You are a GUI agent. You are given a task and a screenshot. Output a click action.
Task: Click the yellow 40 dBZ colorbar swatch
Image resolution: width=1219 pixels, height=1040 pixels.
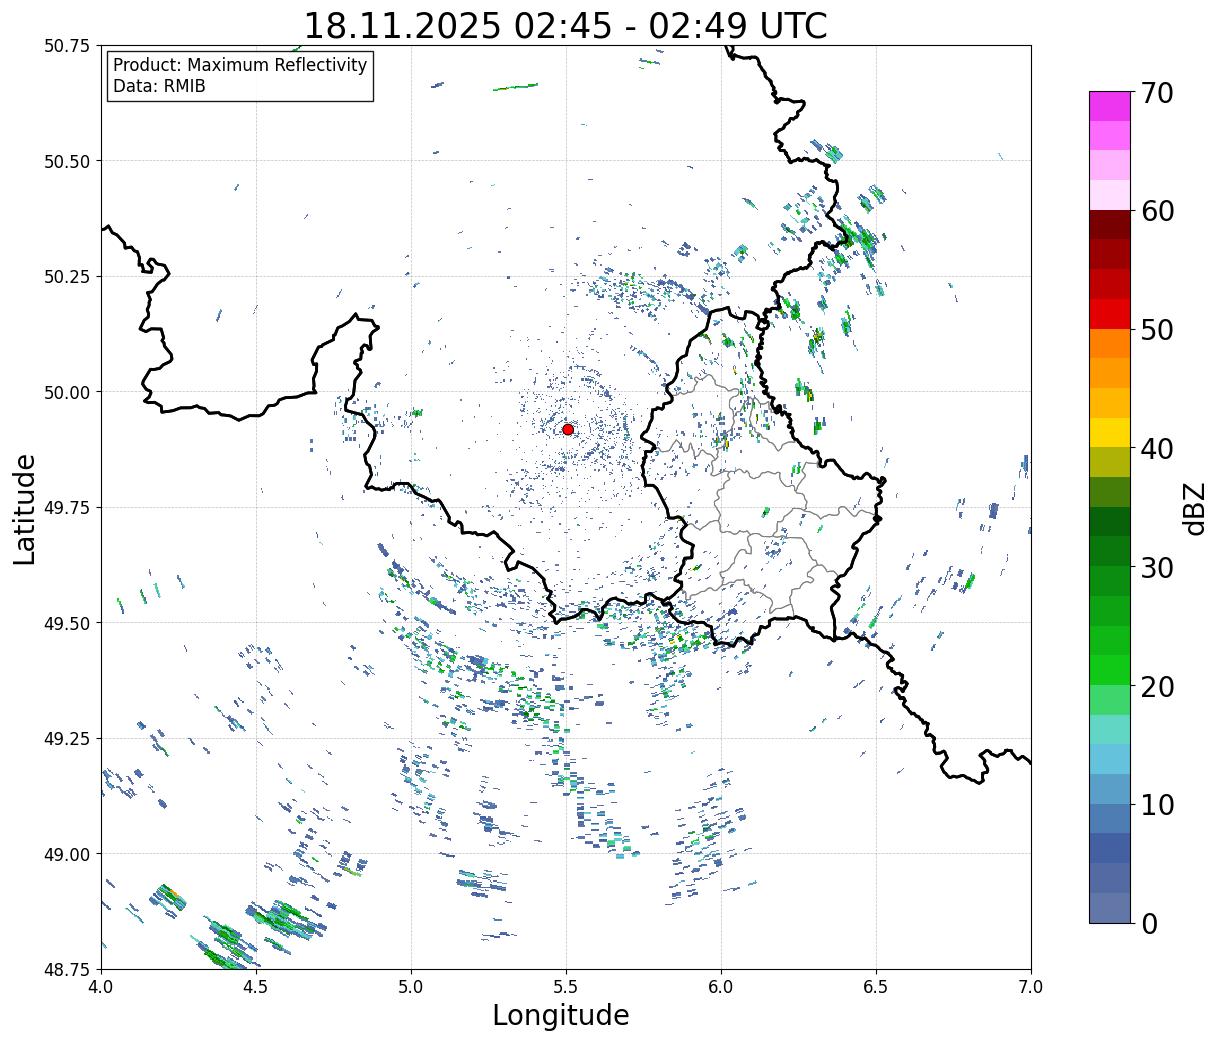point(1110,433)
